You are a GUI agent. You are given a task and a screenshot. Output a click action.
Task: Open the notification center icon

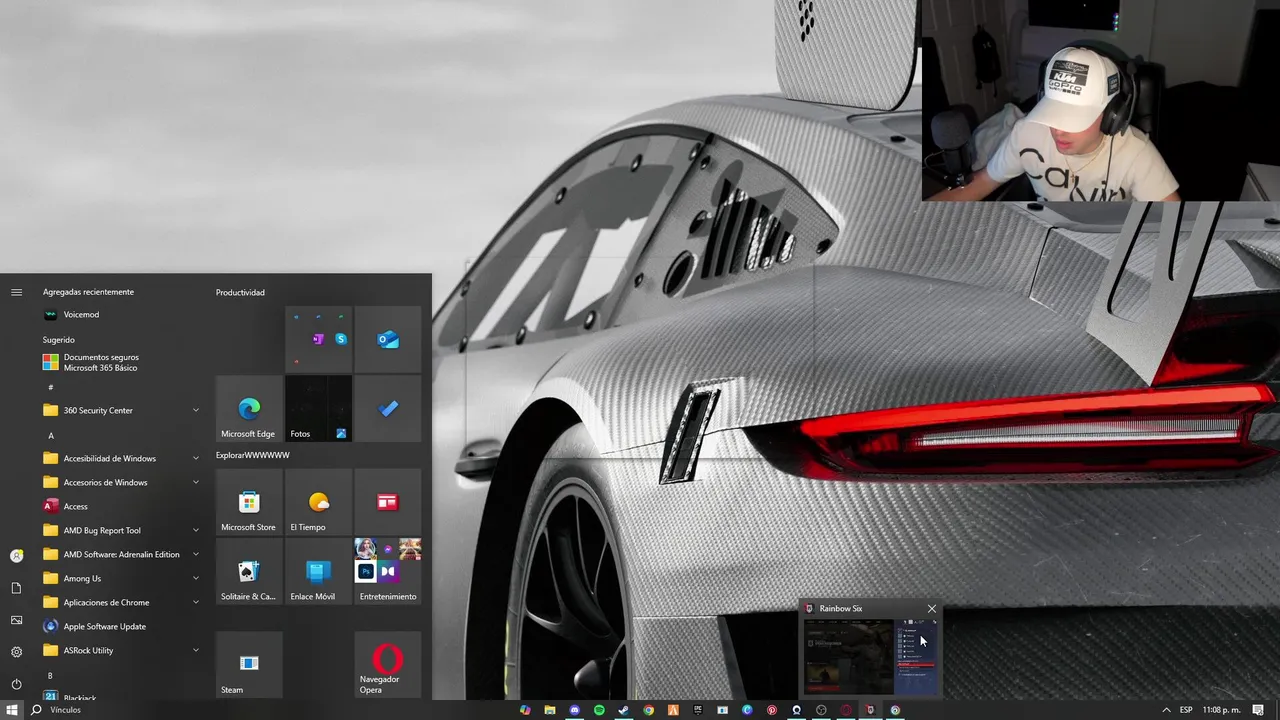[1259, 710]
